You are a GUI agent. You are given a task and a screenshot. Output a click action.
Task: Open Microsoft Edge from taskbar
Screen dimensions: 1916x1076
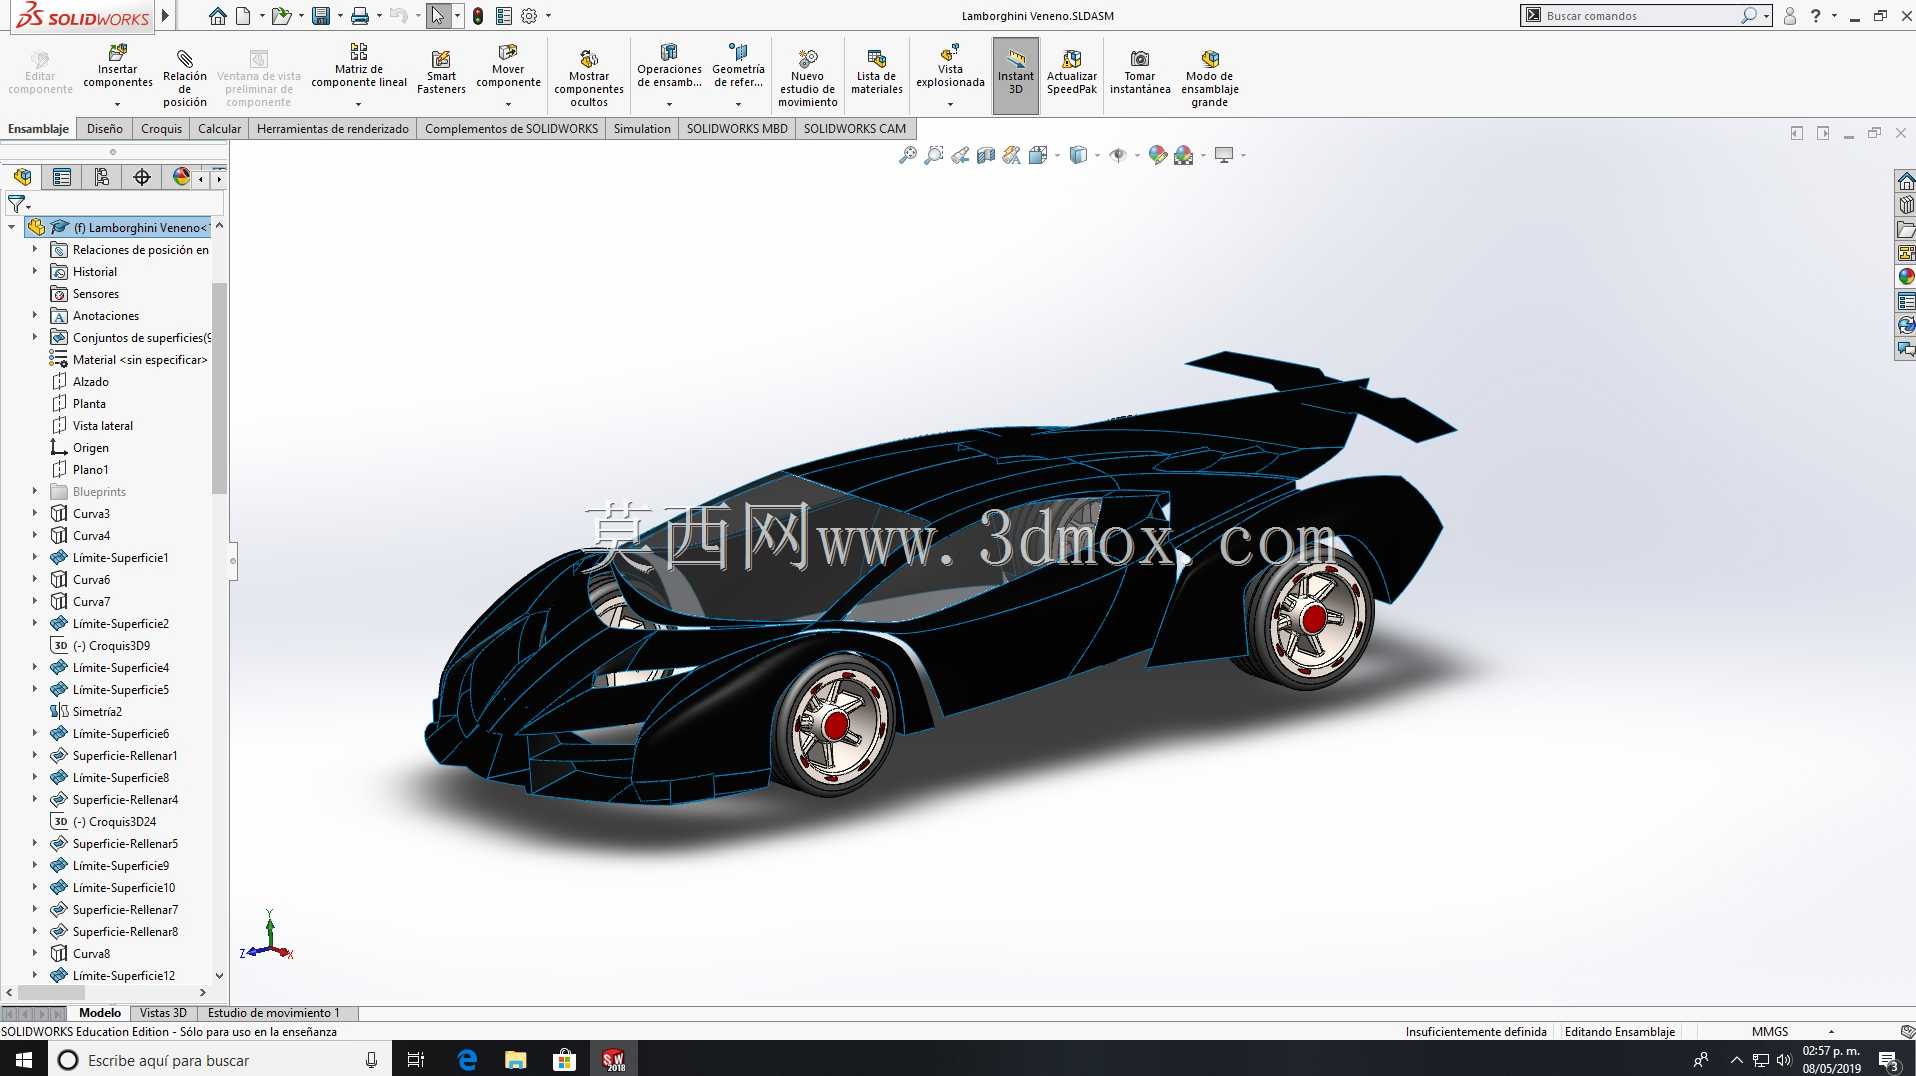[466, 1060]
